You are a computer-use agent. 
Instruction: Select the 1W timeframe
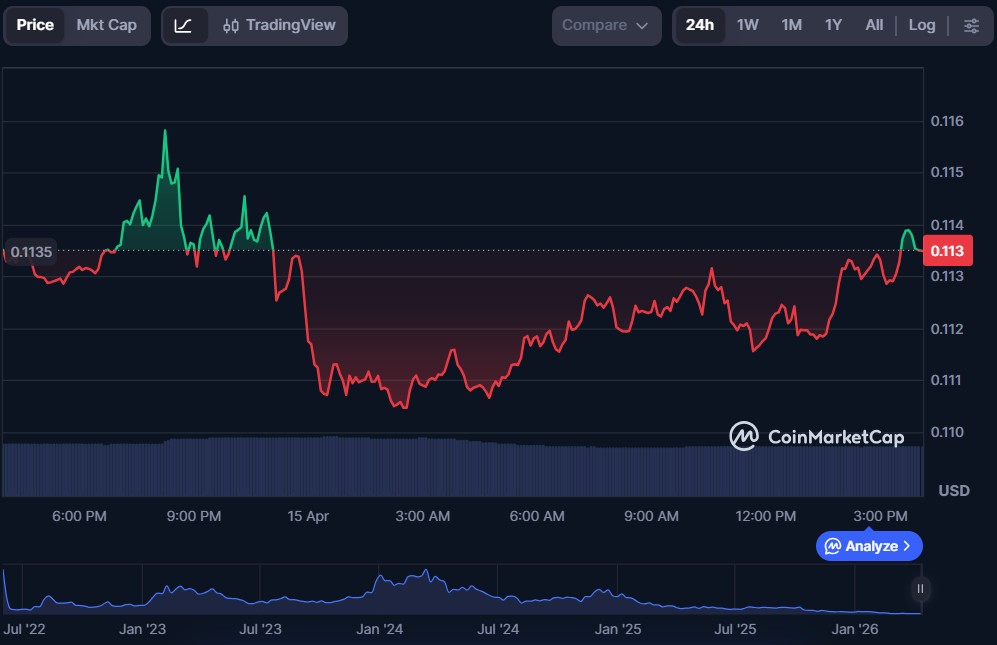click(748, 25)
